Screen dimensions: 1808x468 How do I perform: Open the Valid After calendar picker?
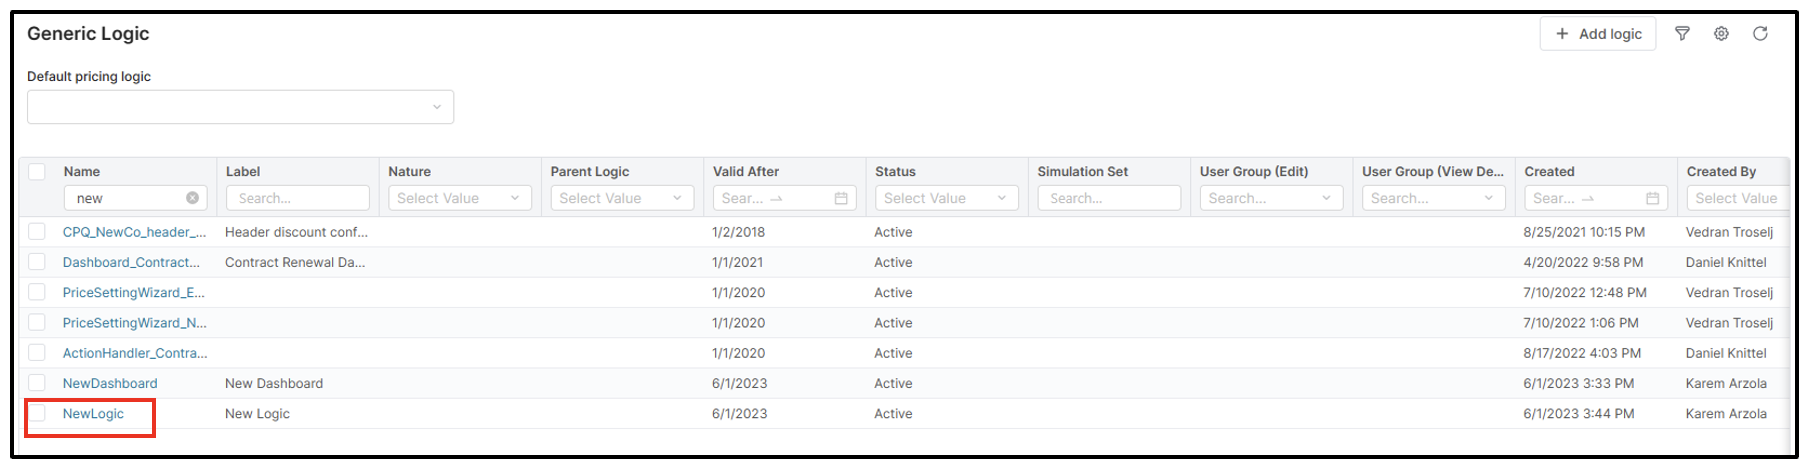(x=841, y=198)
